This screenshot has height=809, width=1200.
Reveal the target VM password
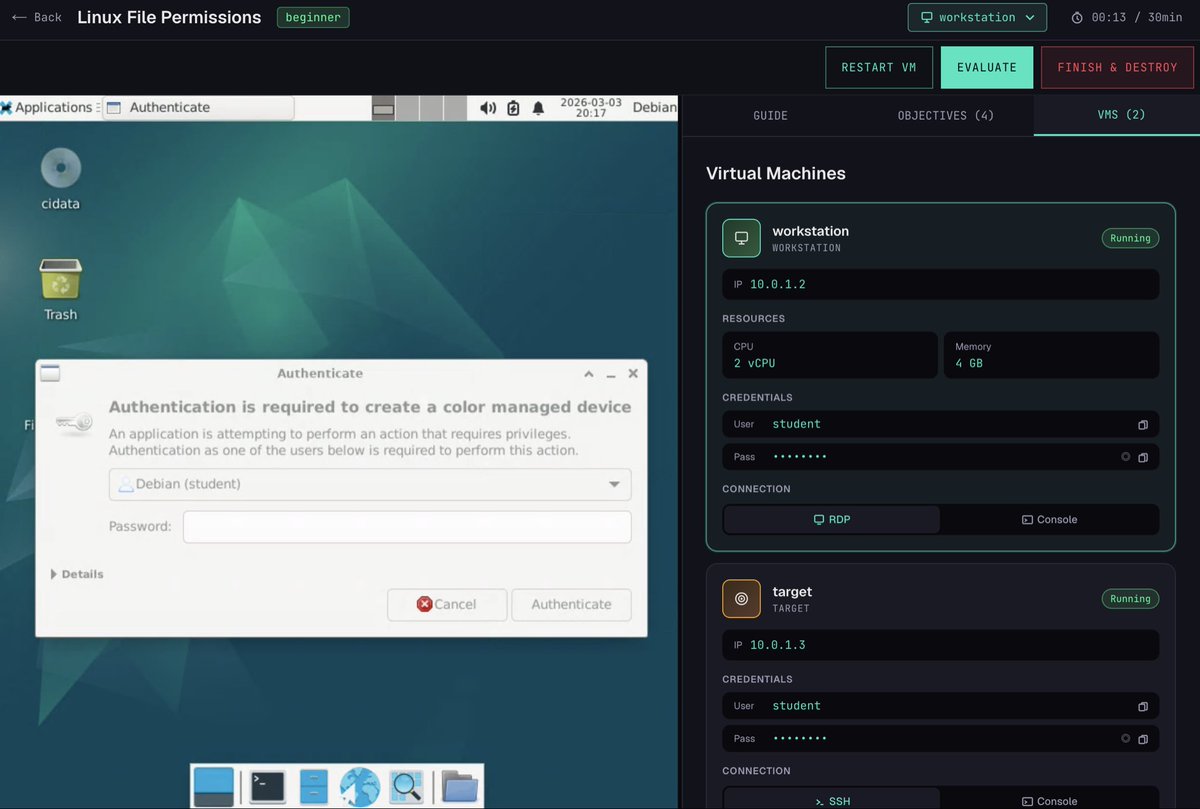click(x=1125, y=739)
